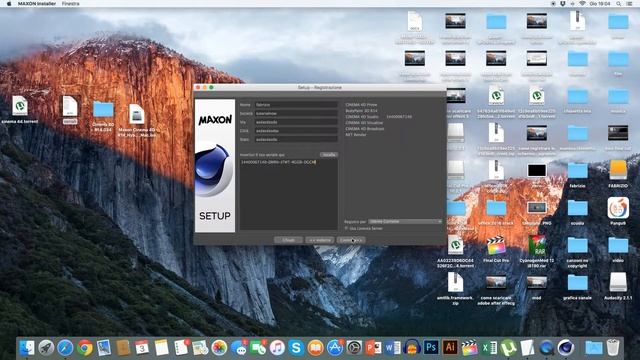Click inside the serial numbers text area
The image size is (640, 360).
pyautogui.click(x=289, y=194)
